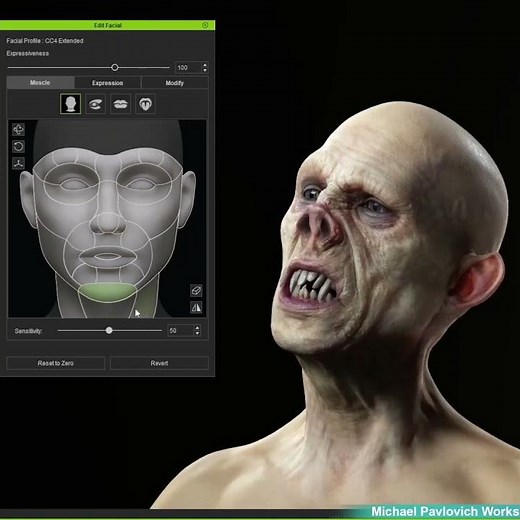This screenshot has height=520, width=520.
Task: Click the Revert button
Action: pyautogui.click(x=159, y=363)
